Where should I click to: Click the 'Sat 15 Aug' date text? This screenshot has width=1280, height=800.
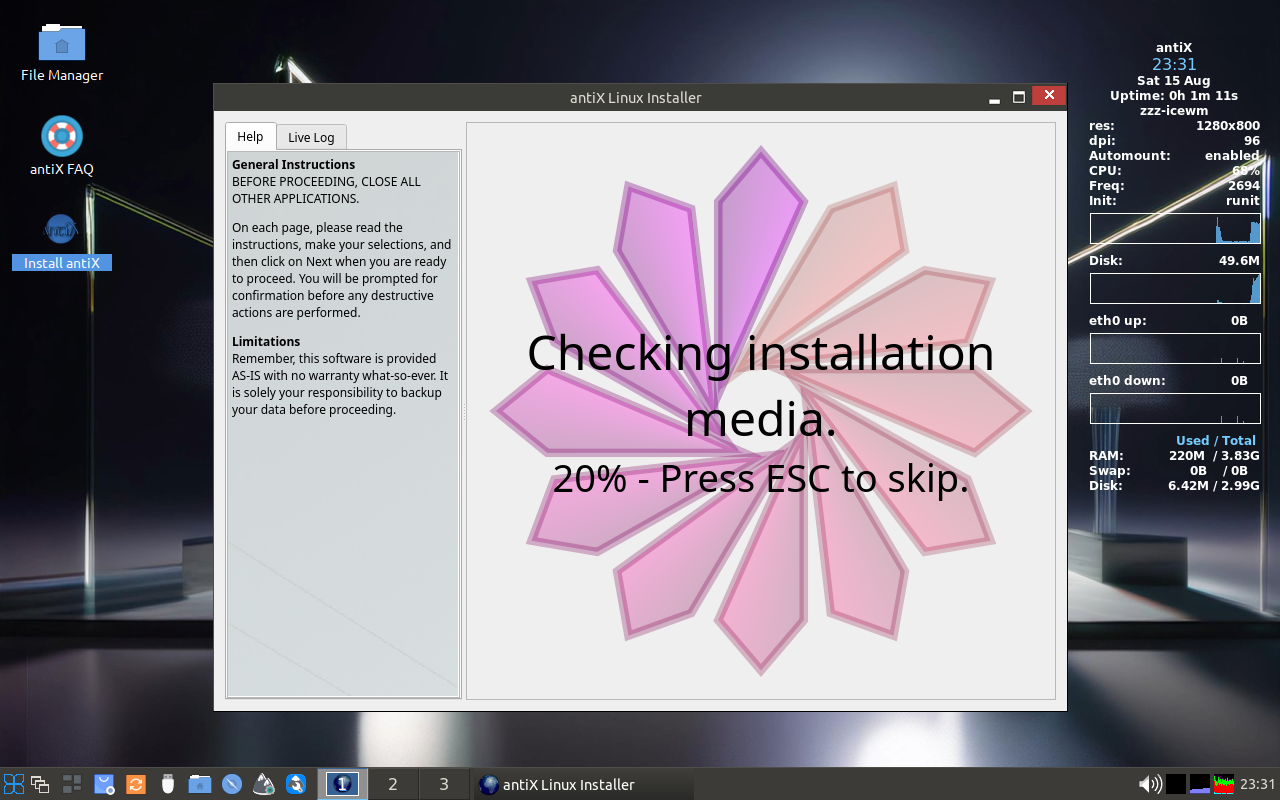coord(1174,81)
